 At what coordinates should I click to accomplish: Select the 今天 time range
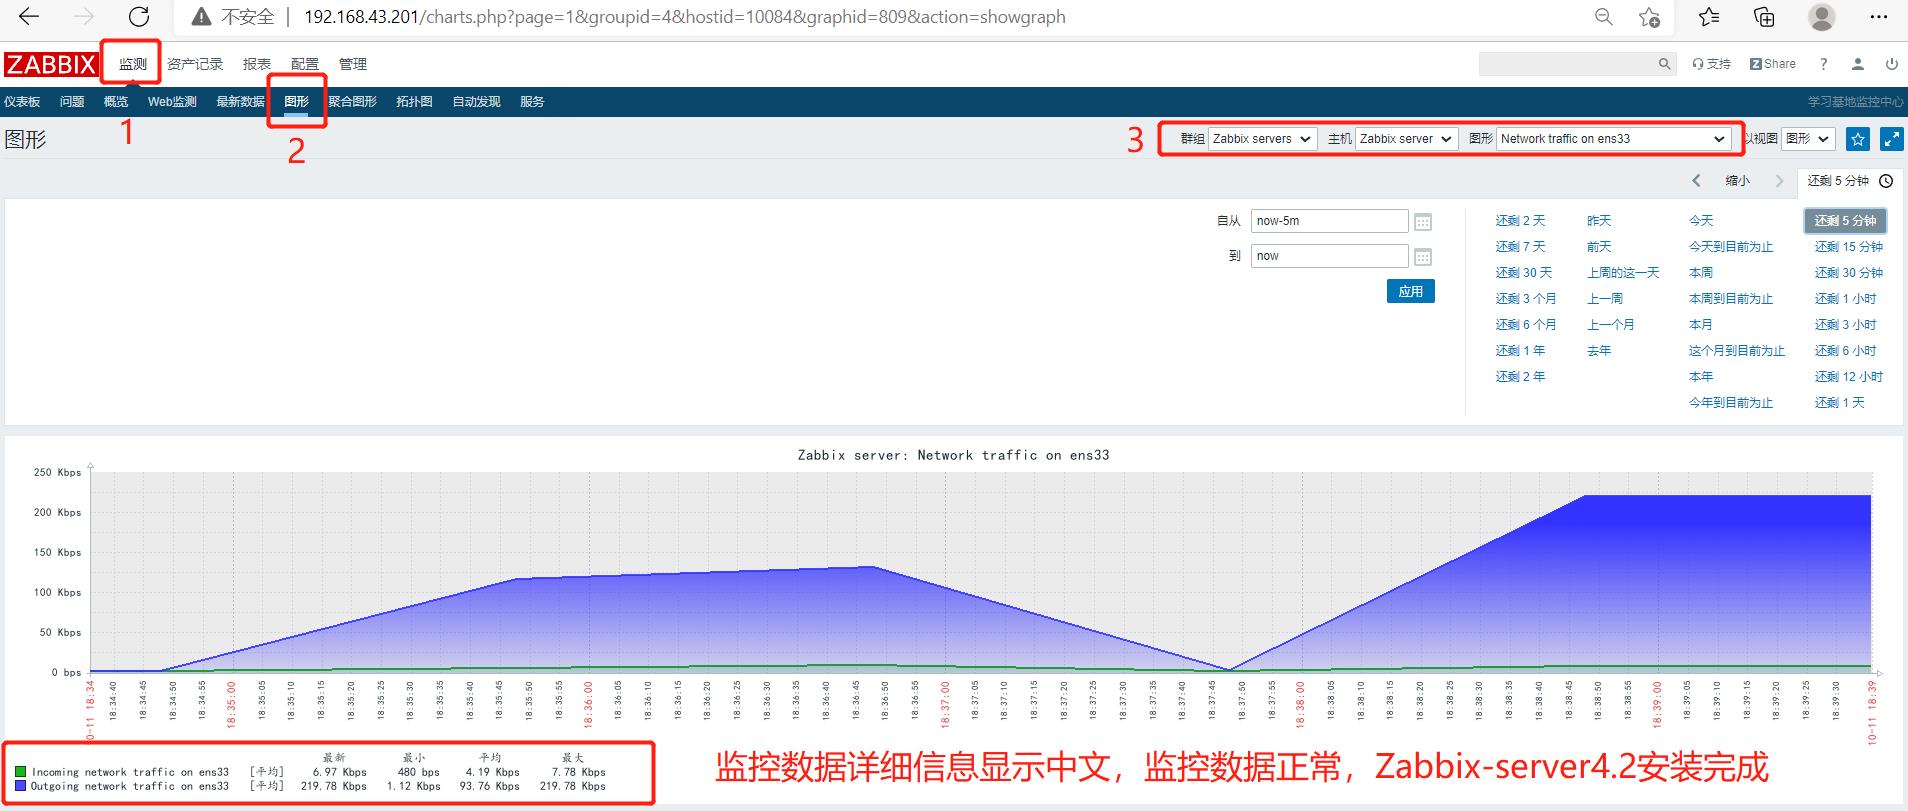point(1701,221)
